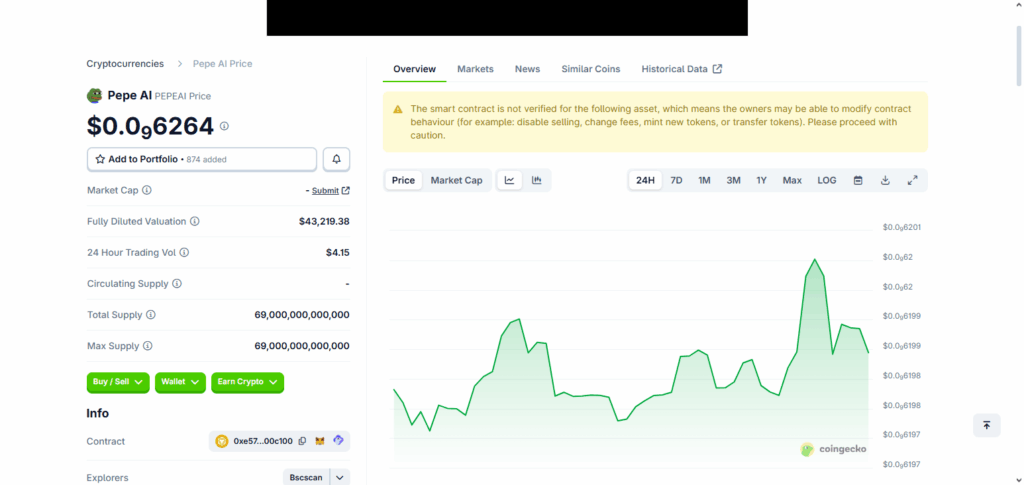This screenshot has width=1024, height=485.
Task: Add token to MetaMask via fox icon
Action: [x=320, y=441]
